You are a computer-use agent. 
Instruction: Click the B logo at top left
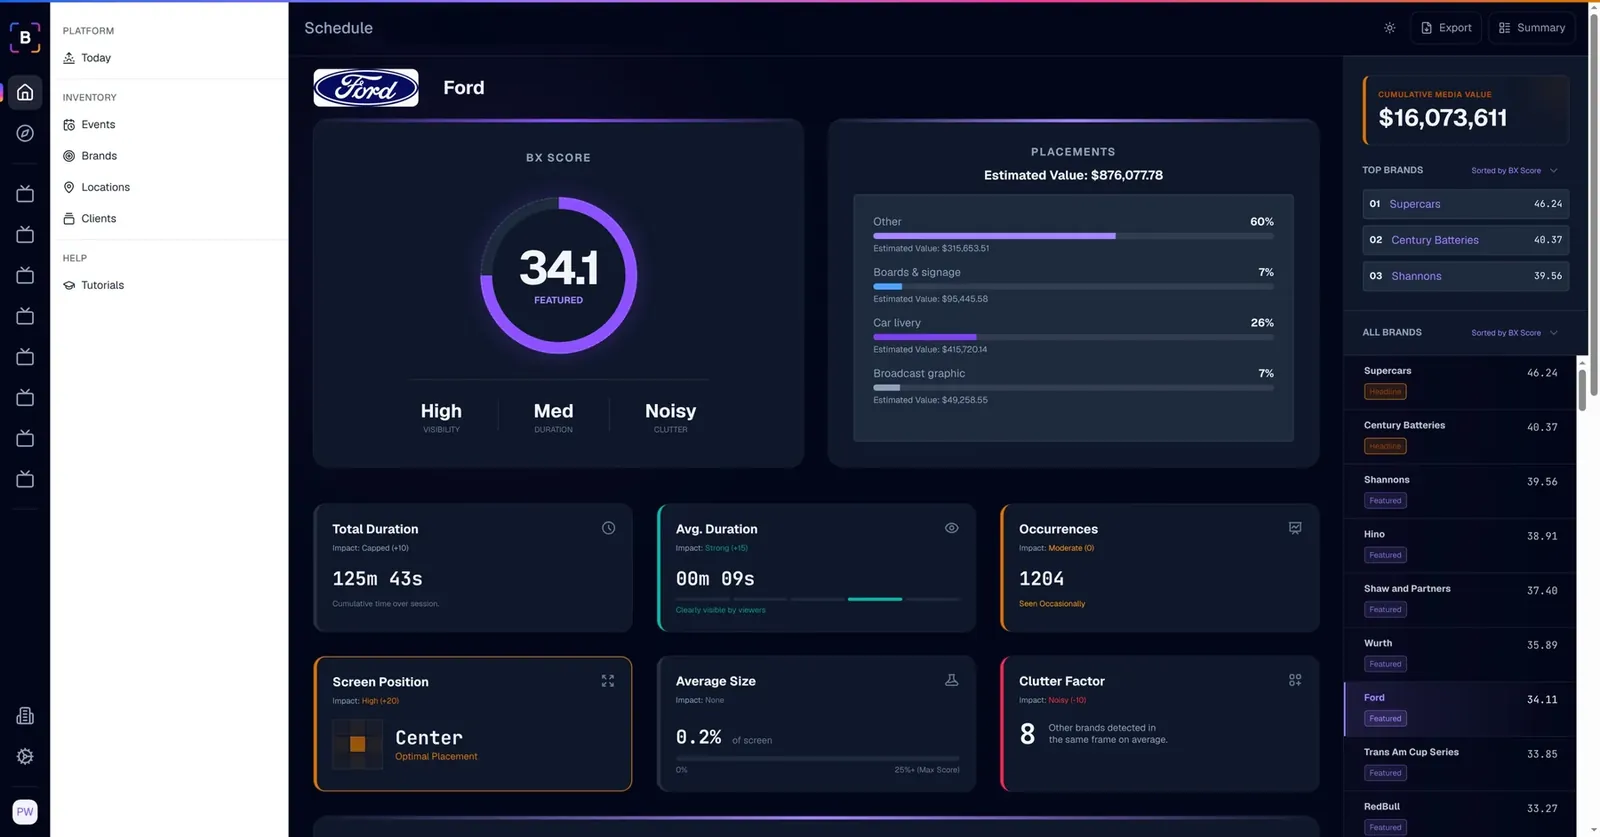tap(25, 37)
